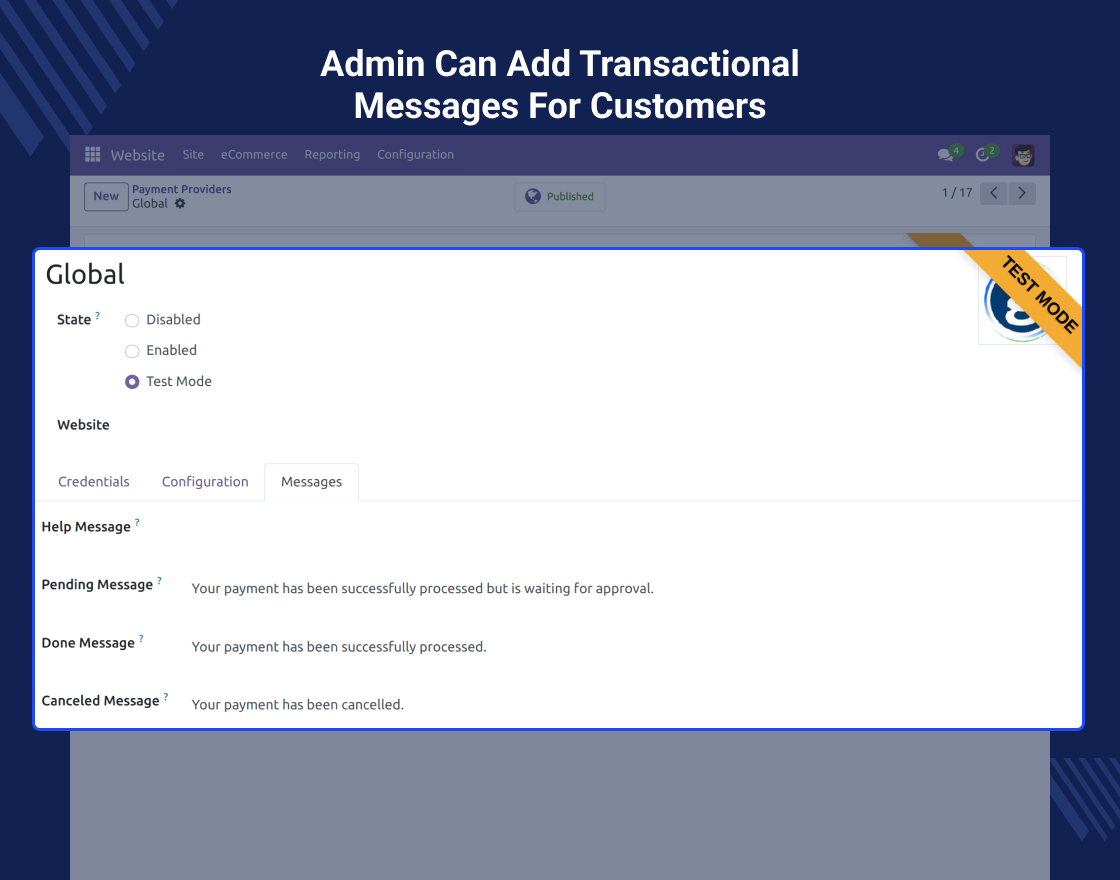This screenshot has width=1120, height=880.
Task: Switch to the Configuration tab in the form
Action: 205,482
